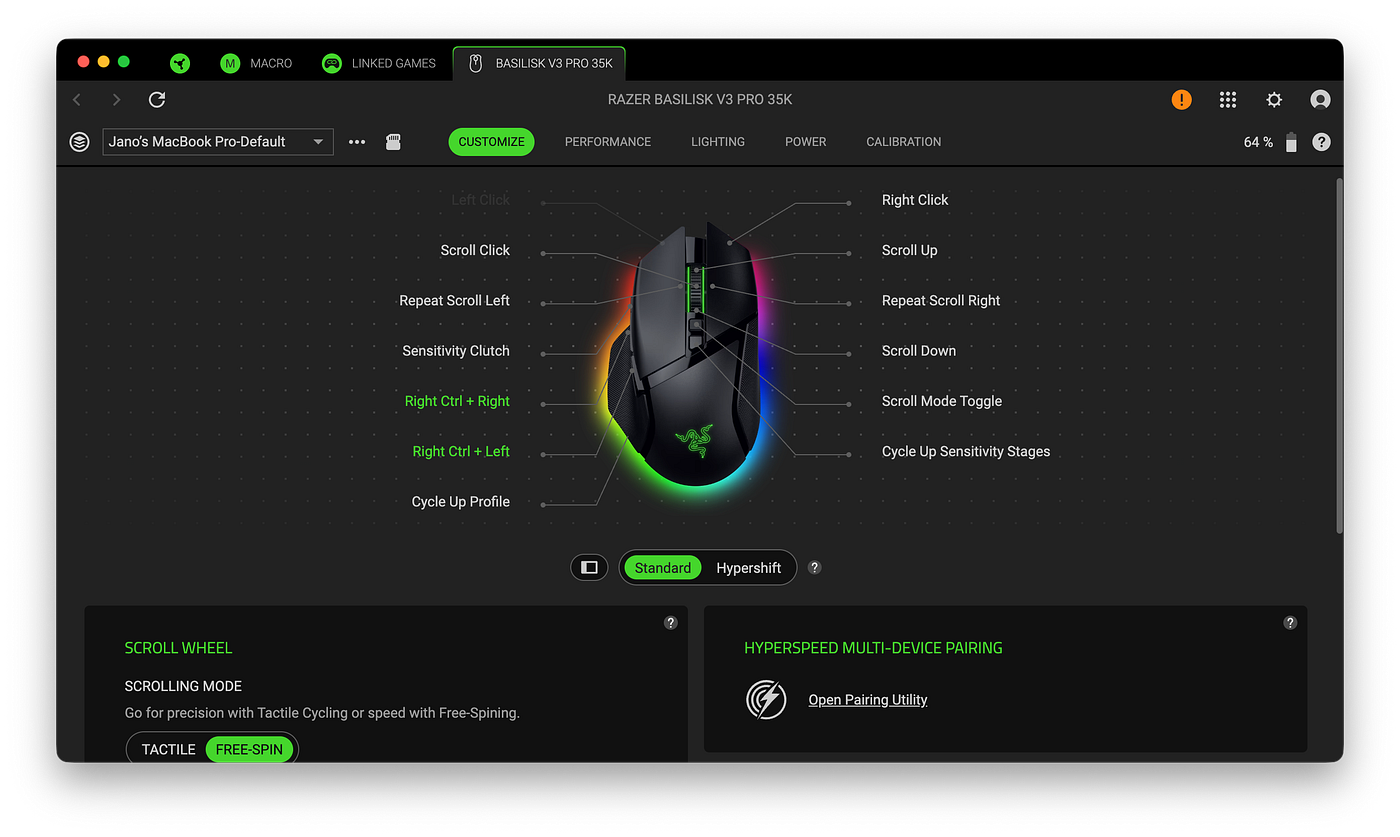Open the on-board memory chip icon
Screen dimensions: 1400x837
point(393,142)
